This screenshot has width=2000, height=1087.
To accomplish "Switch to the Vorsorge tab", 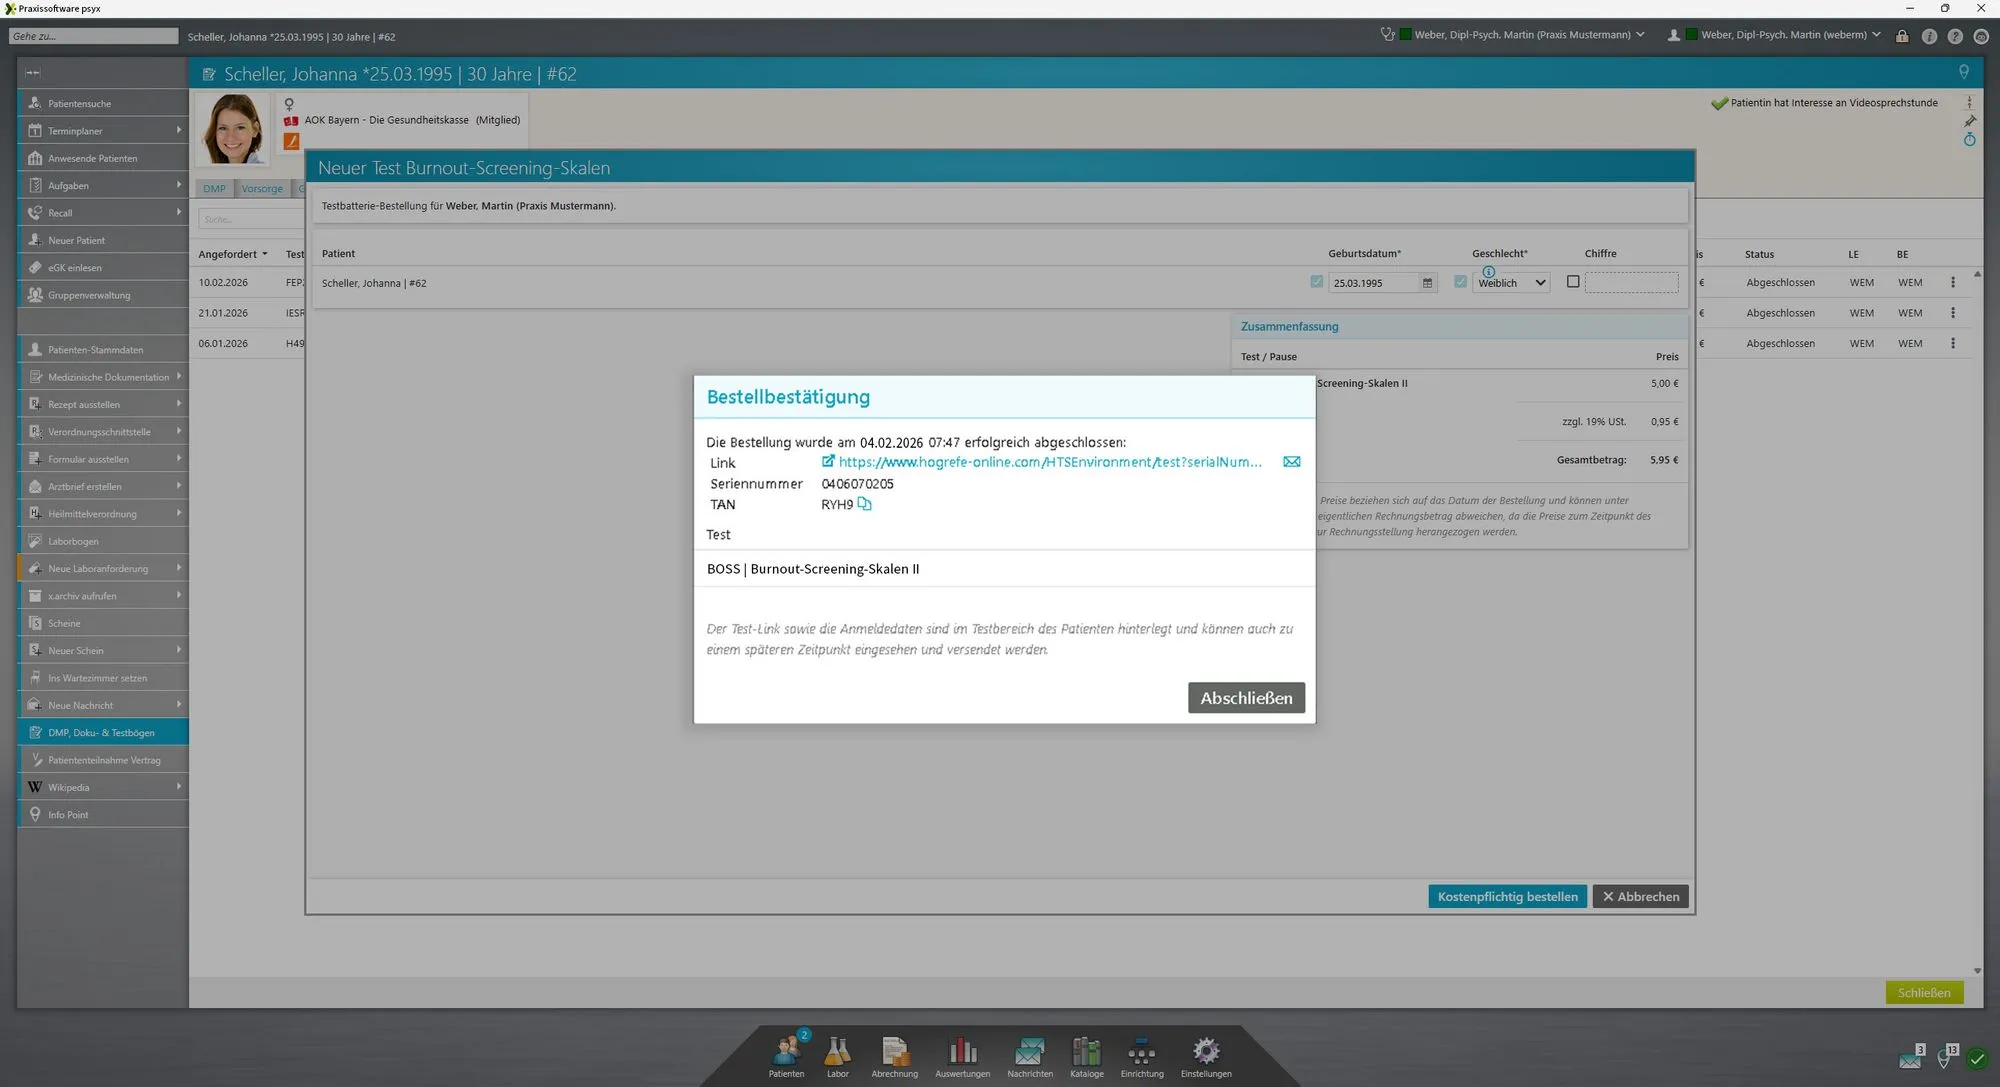I will tap(262, 189).
